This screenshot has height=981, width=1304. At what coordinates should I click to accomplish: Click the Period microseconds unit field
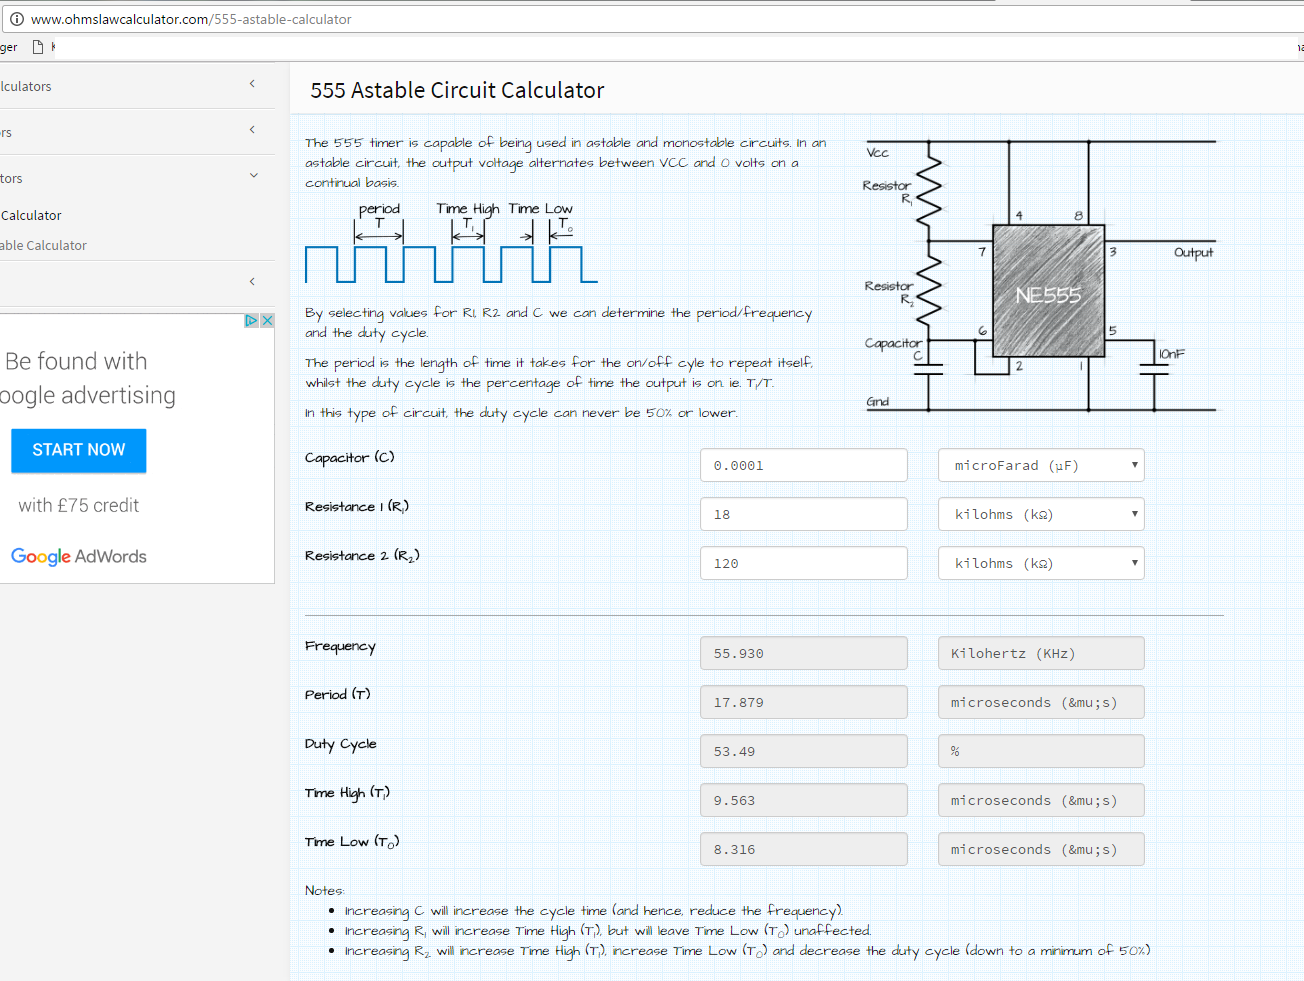point(1041,702)
